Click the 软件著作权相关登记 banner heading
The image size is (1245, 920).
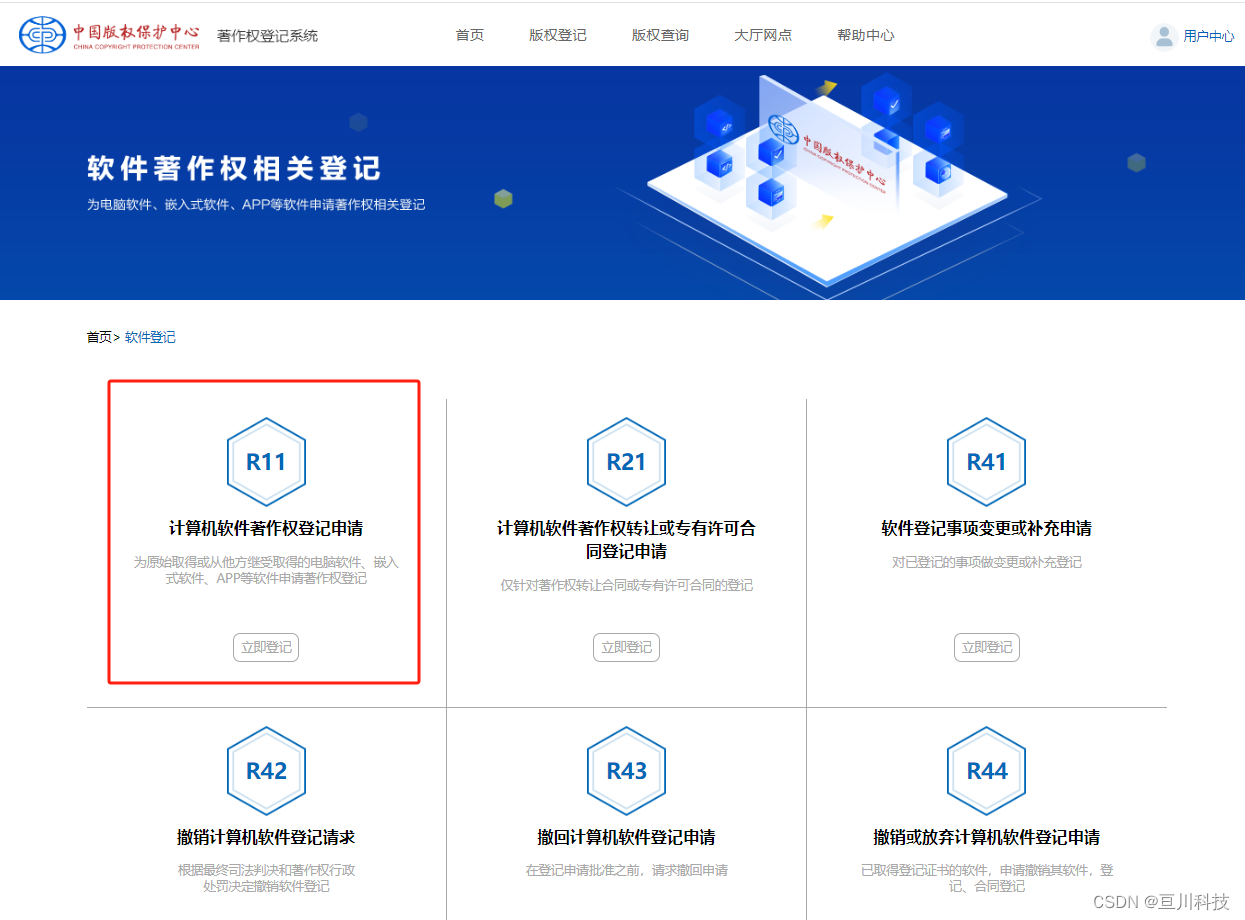[234, 168]
